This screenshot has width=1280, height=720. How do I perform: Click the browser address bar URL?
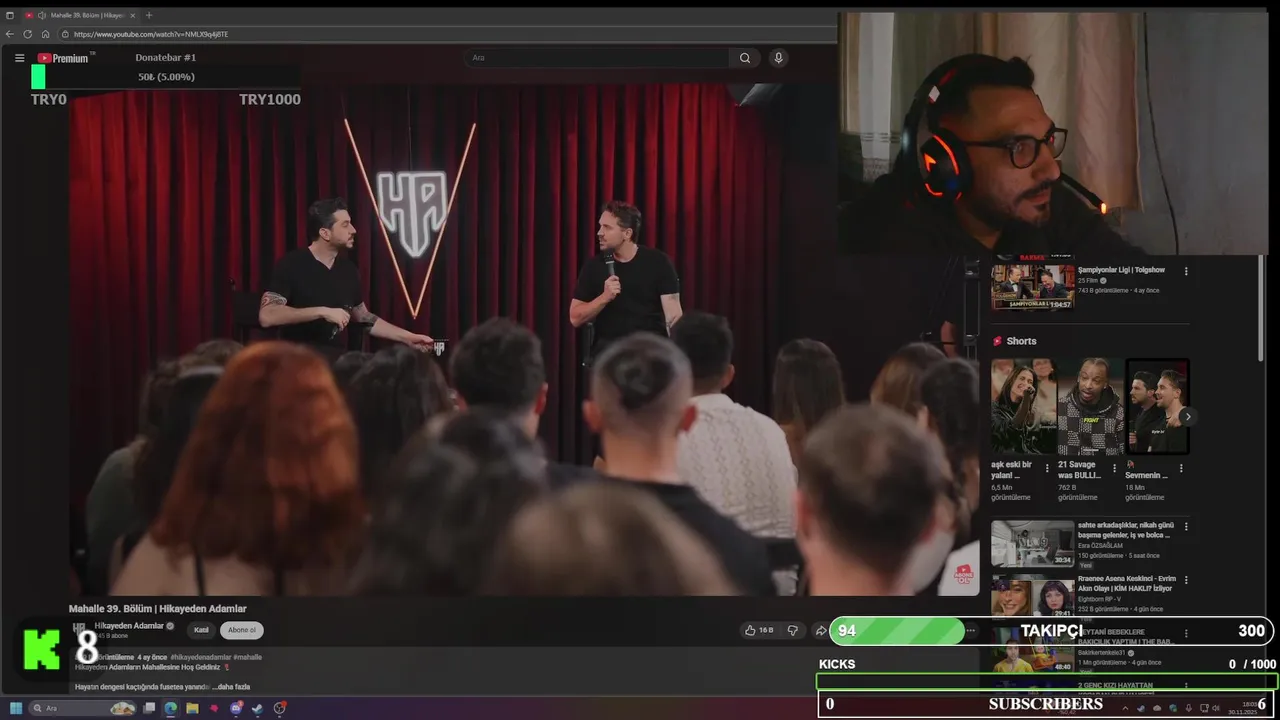pos(151,34)
